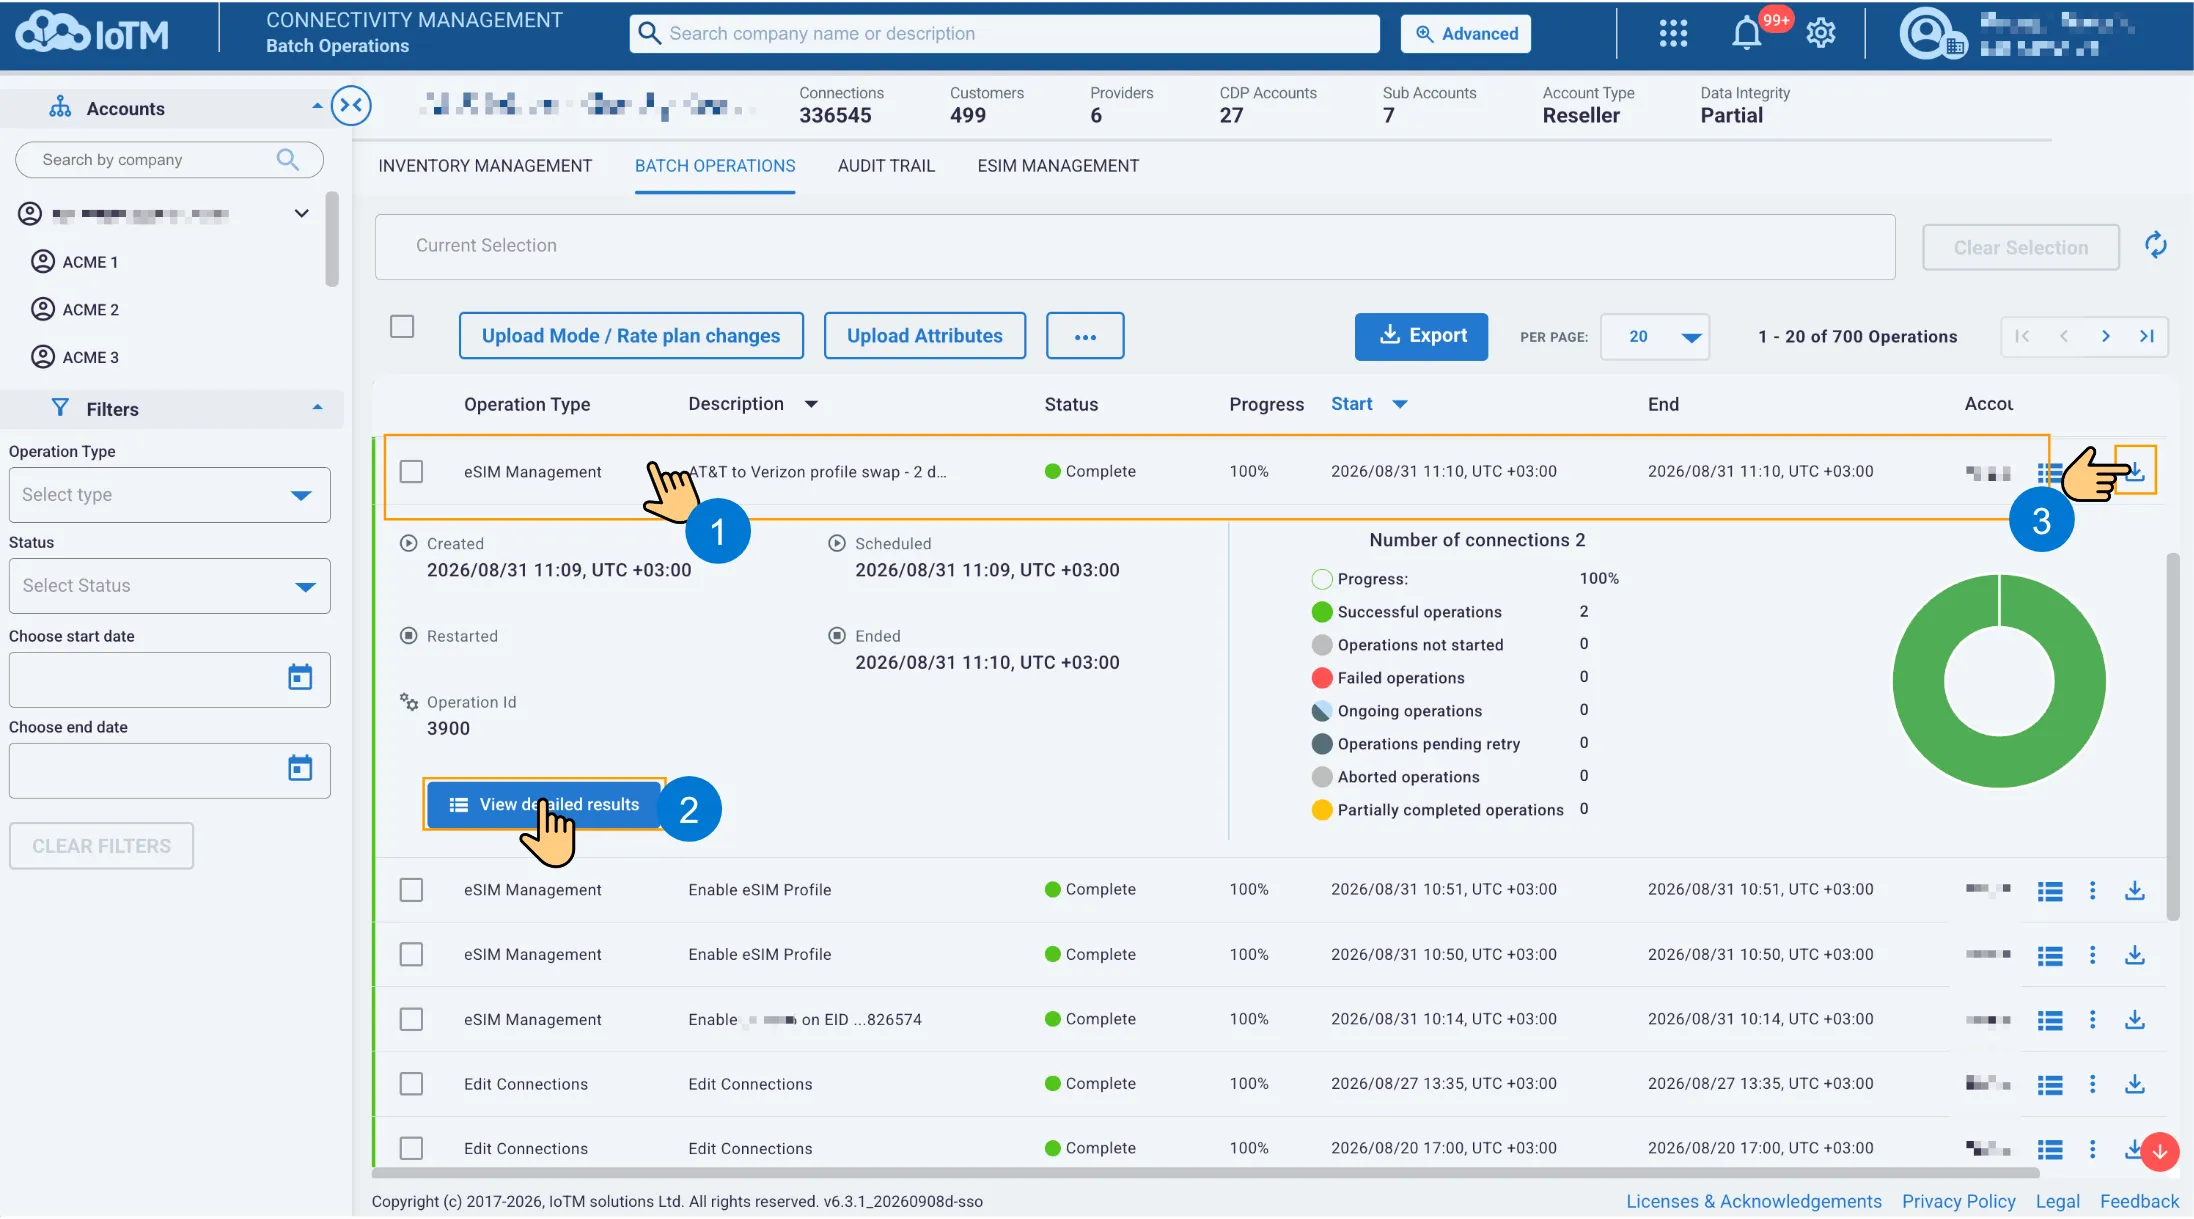The width and height of the screenshot is (2194, 1219).
Task: Open the Feedback link
Action: (2139, 1201)
